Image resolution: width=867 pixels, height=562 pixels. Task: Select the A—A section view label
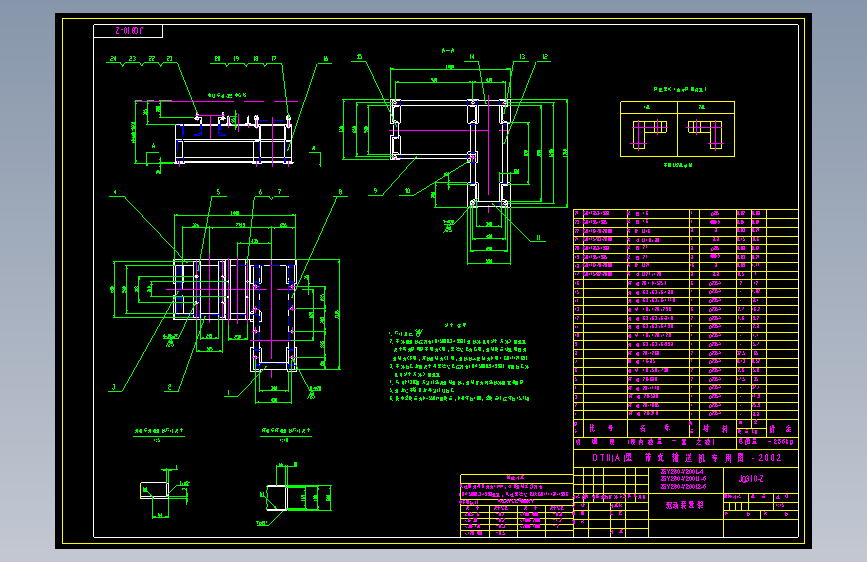(448, 50)
